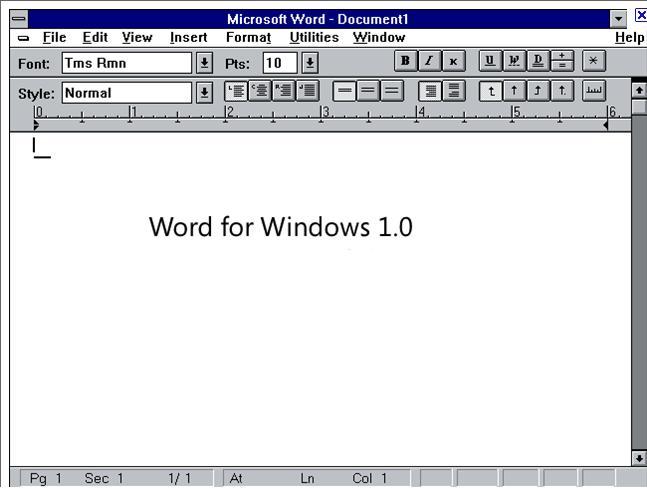
Task: Click 'At' in status bar
Action: (236, 478)
